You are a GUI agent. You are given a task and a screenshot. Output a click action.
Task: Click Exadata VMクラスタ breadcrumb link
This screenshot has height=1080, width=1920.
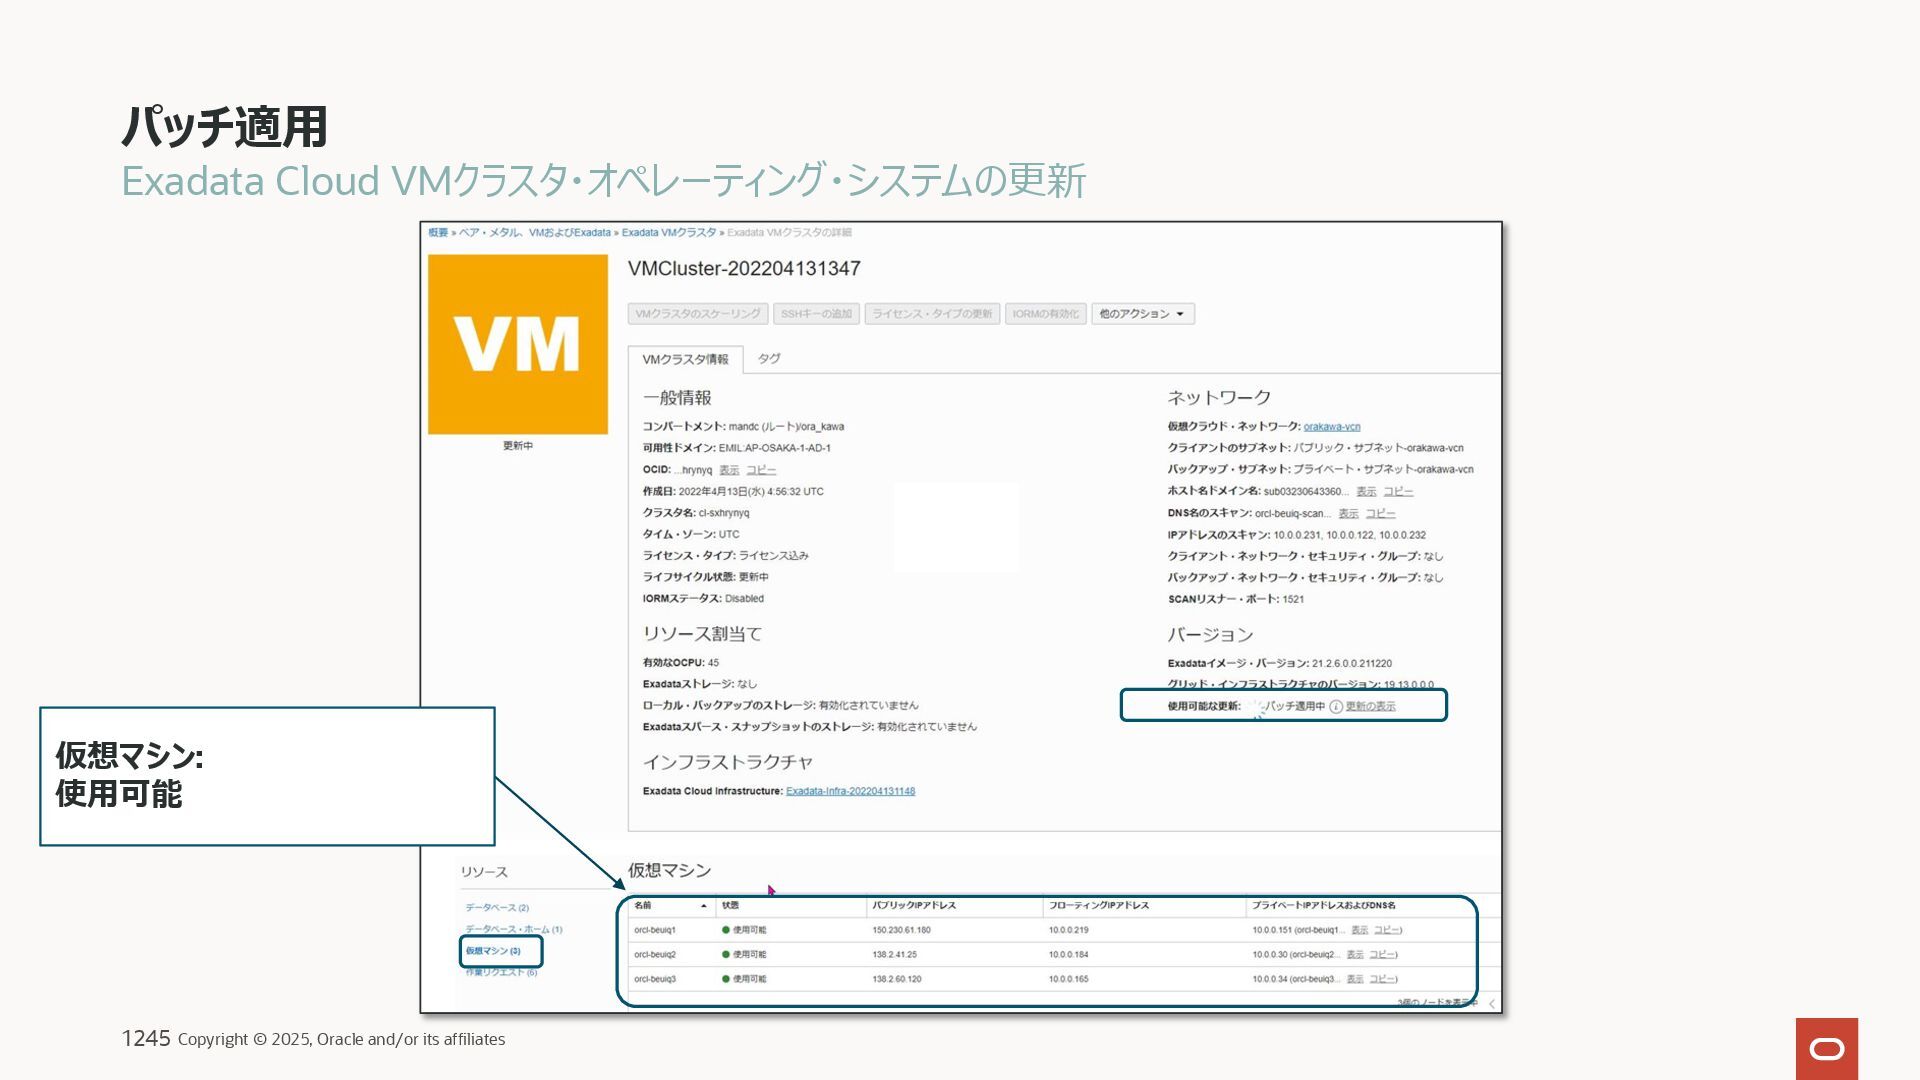[x=668, y=233]
